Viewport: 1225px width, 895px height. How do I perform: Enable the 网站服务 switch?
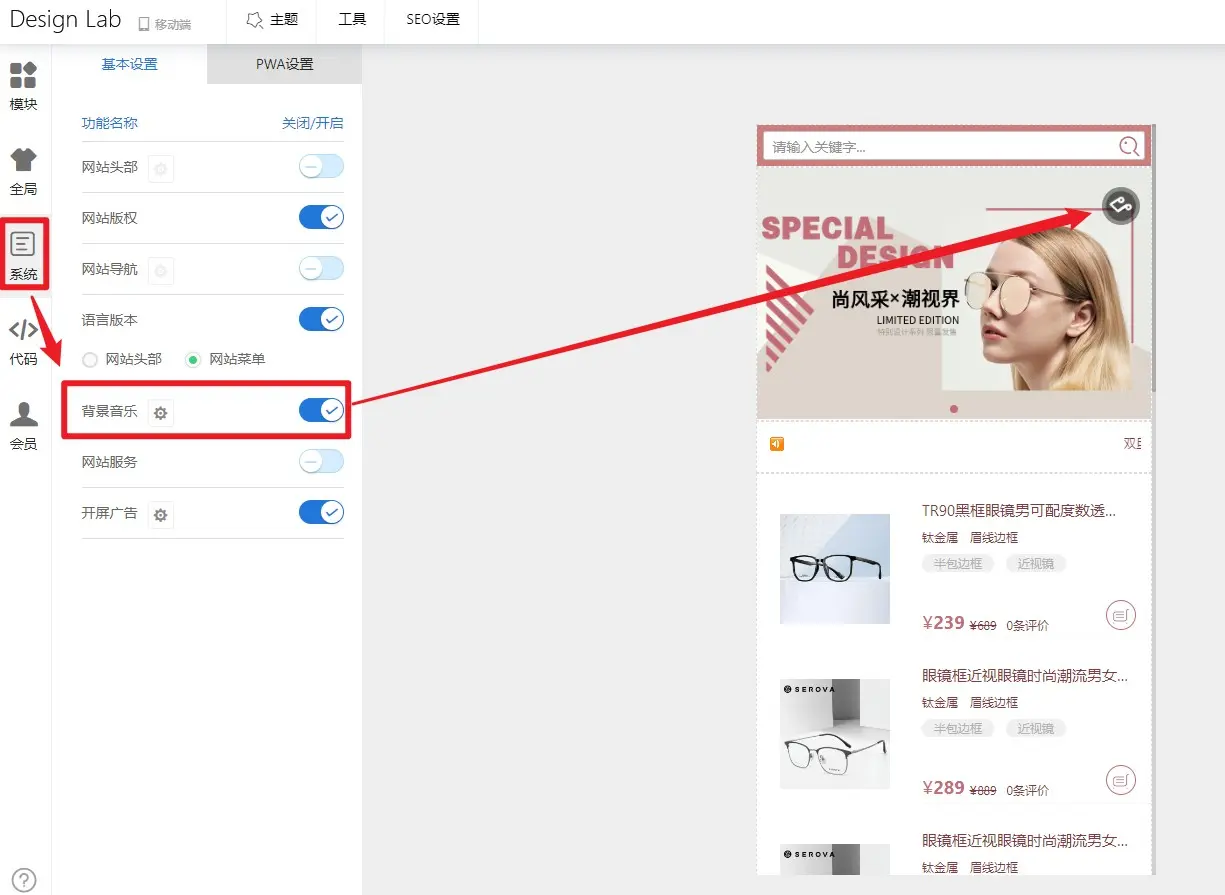[321, 461]
